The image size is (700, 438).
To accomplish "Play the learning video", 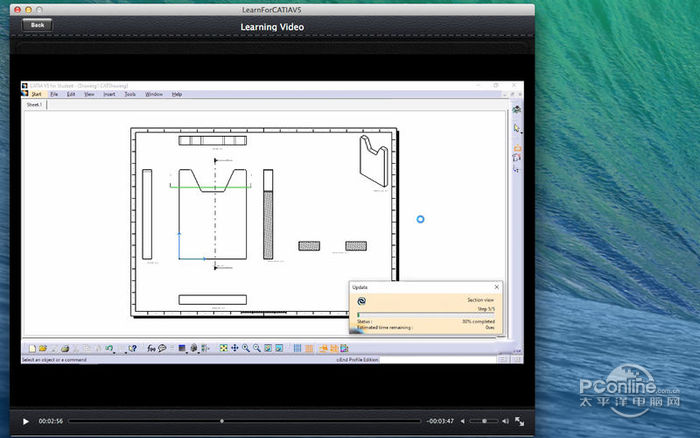I will coord(26,421).
